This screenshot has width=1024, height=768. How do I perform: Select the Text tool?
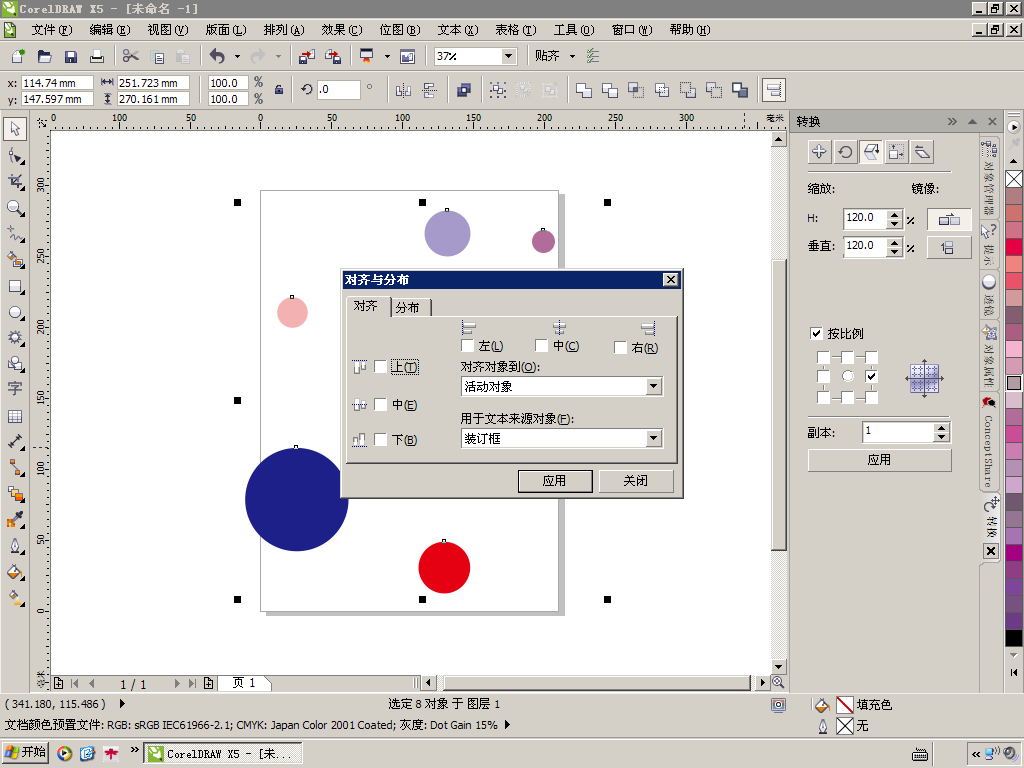tap(15, 389)
